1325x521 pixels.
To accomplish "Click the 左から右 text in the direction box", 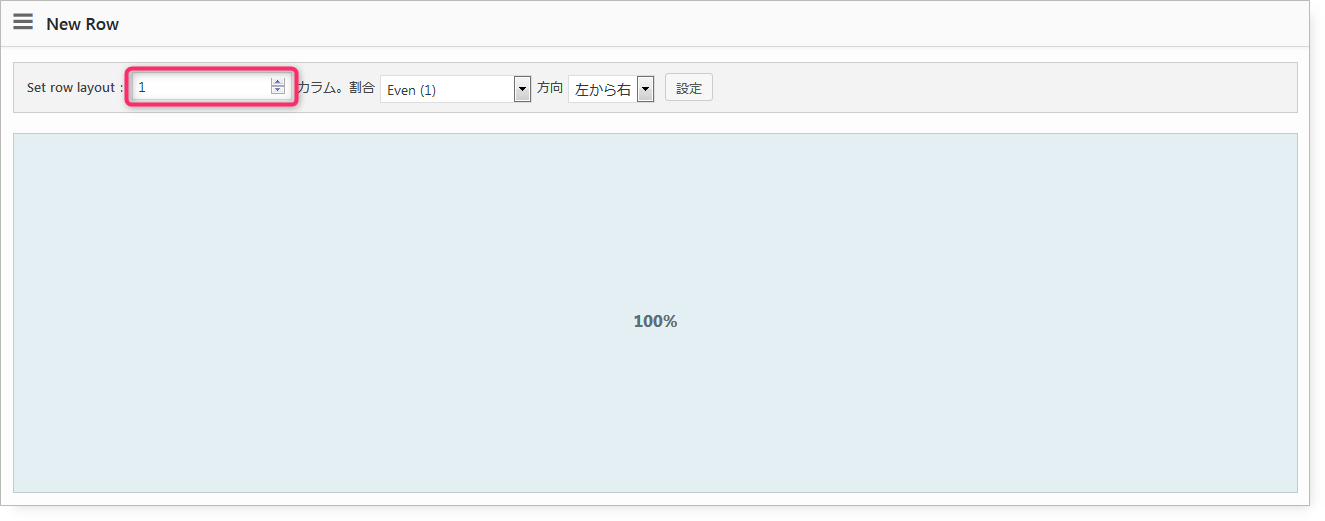I will point(603,90).
